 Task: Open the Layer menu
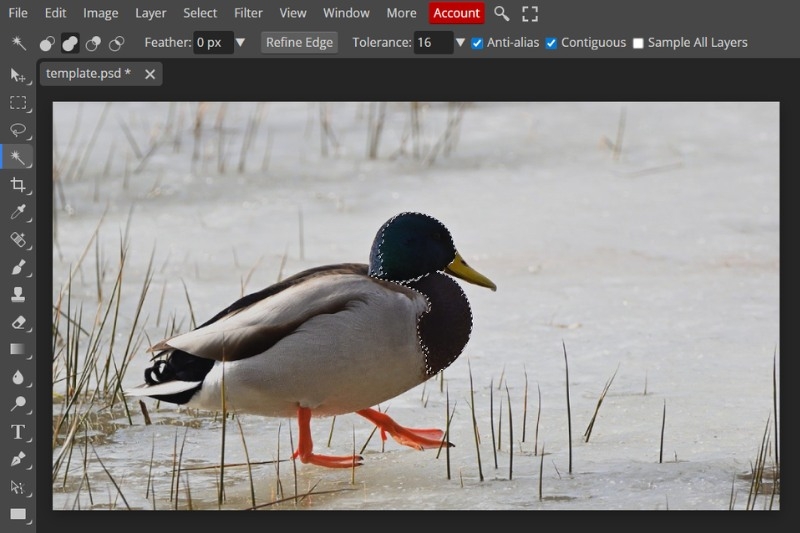coord(151,13)
